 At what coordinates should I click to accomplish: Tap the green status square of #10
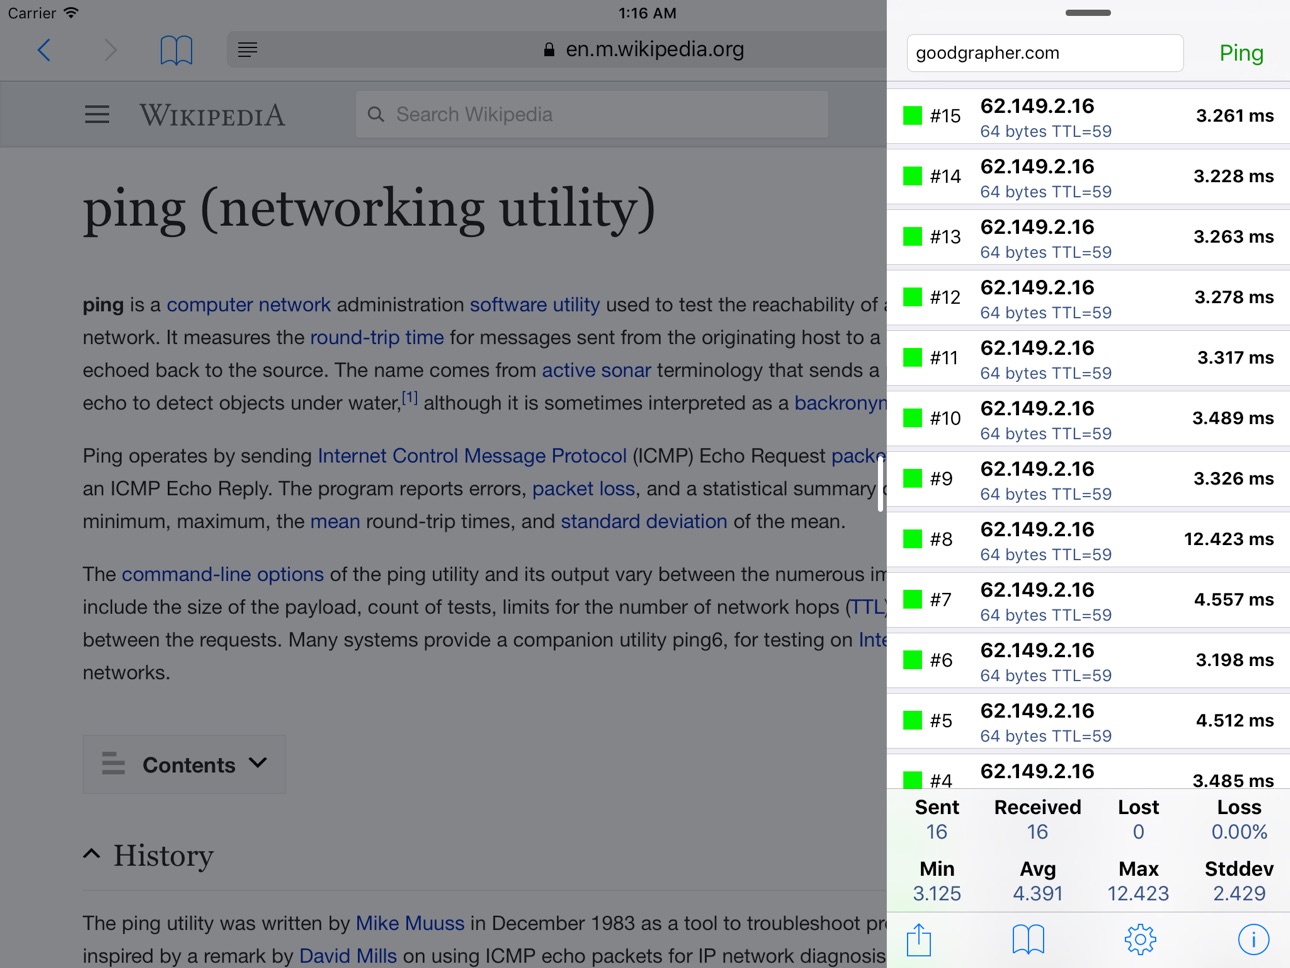912,417
